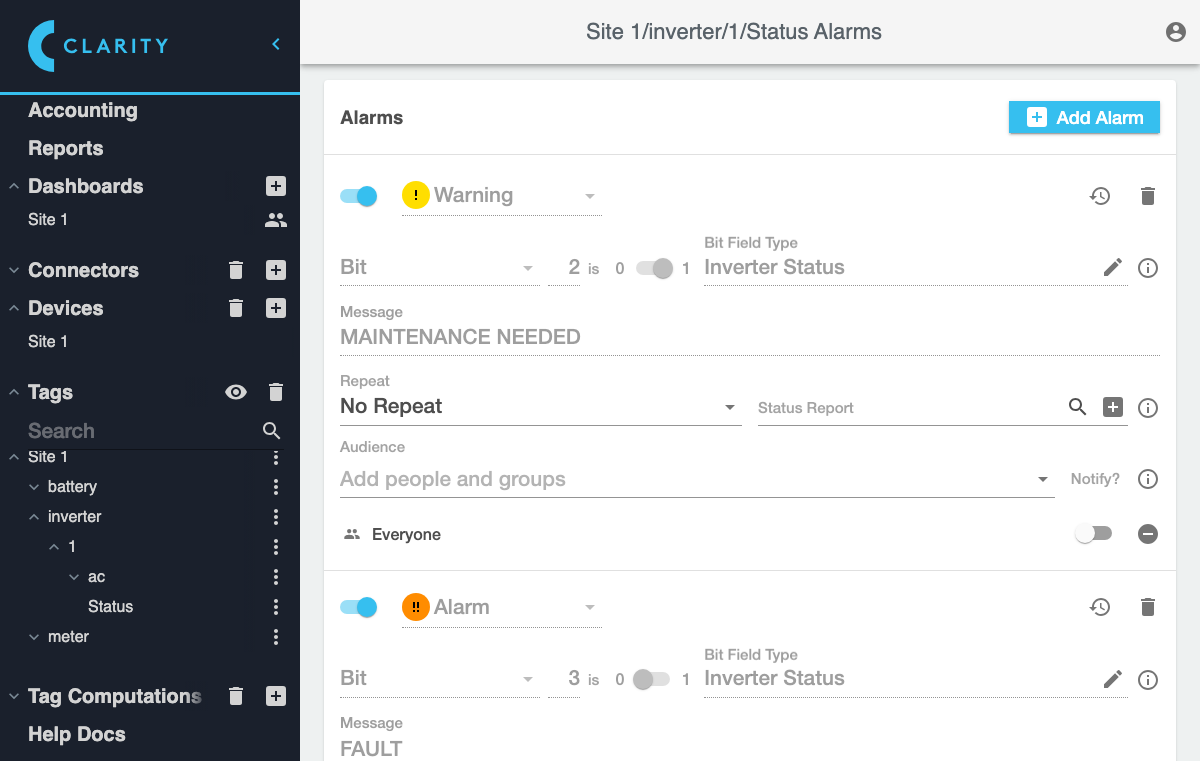Collapse the inverter tree node
This screenshot has height=761, width=1200.
(x=34, y=517)
